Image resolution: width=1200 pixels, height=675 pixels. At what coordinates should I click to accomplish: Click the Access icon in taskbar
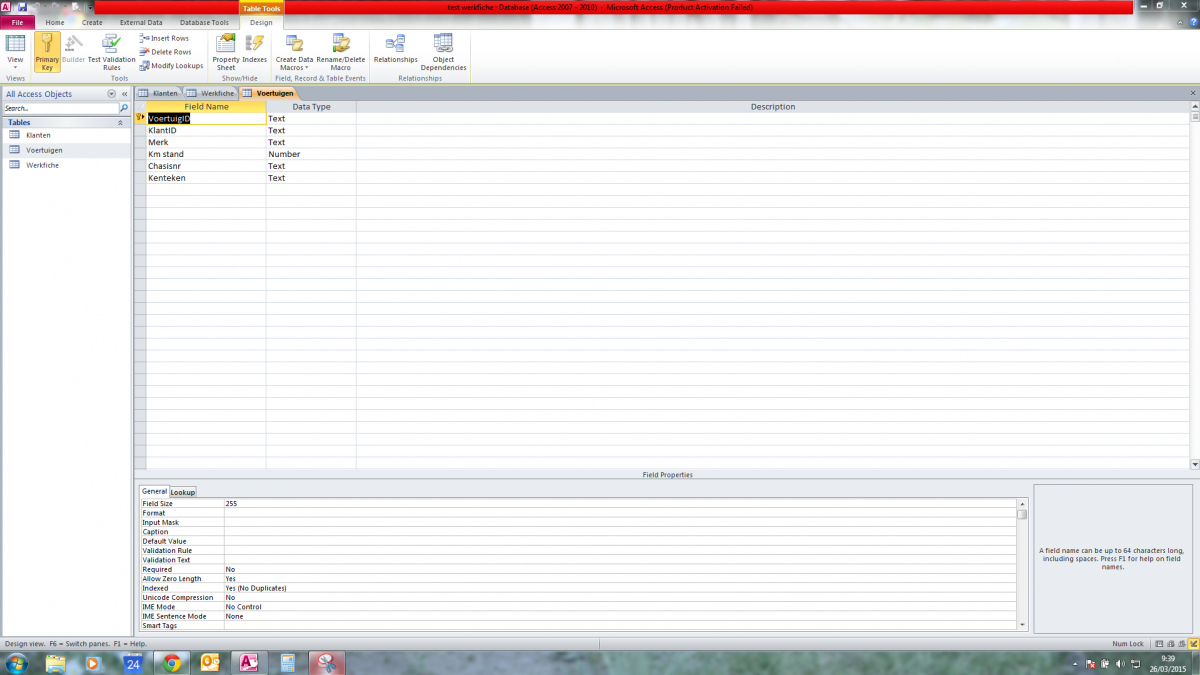coord(248,662)
